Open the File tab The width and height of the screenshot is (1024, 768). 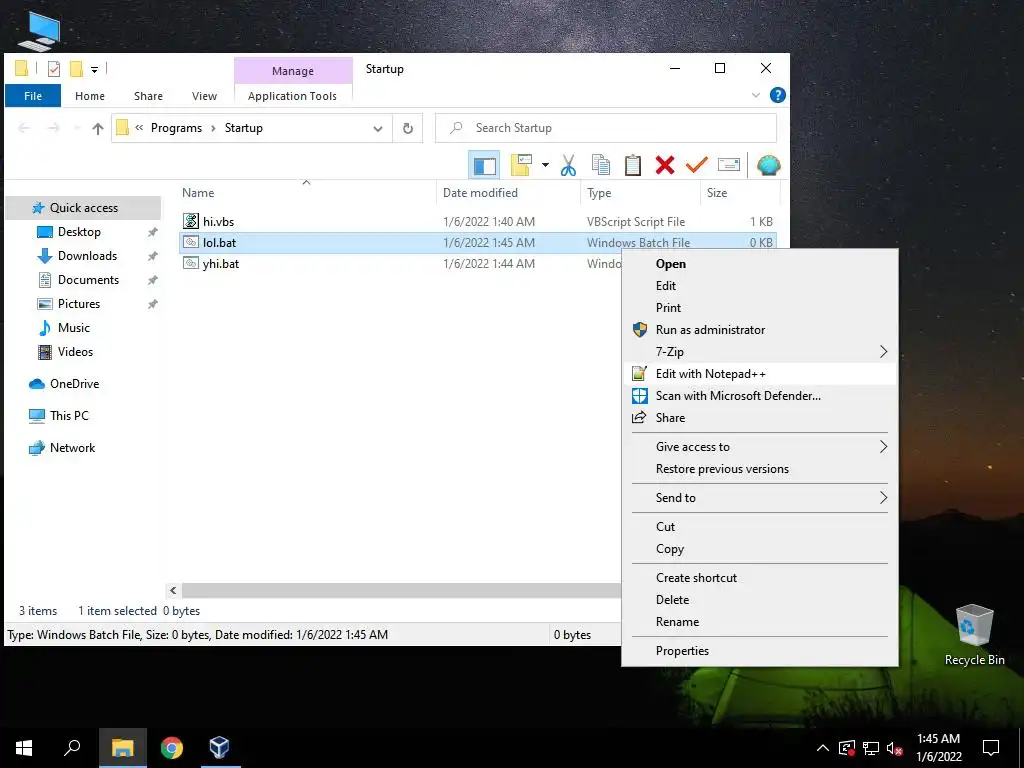tap(33, 96)
